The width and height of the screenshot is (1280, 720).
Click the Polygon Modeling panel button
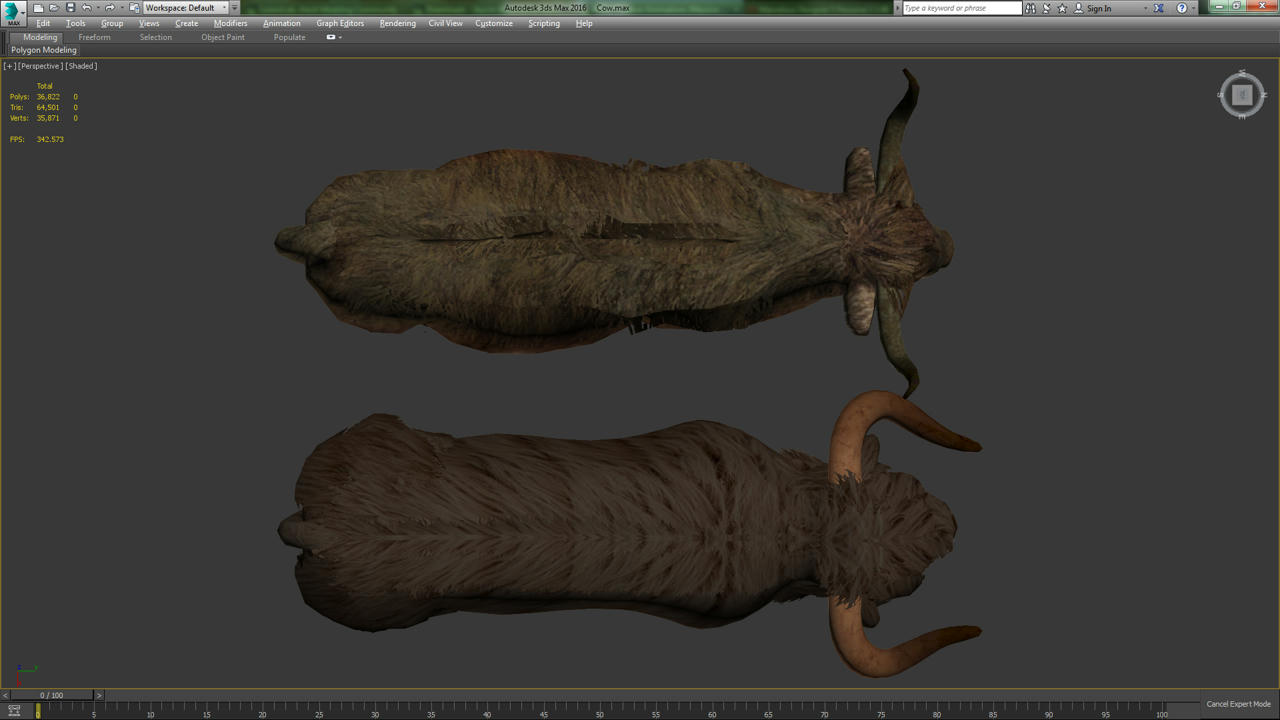coord(44,50)
